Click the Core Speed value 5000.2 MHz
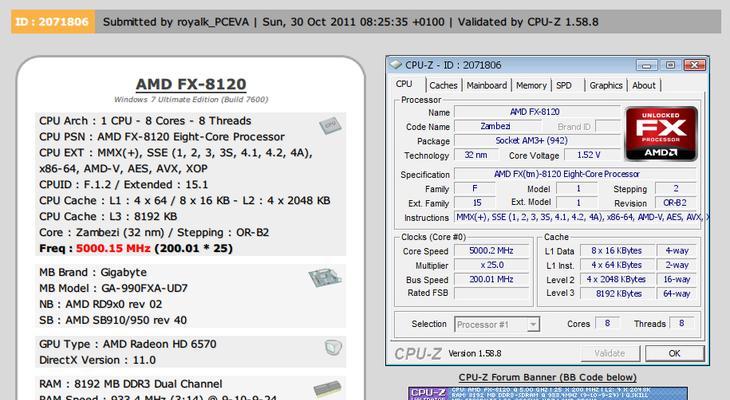 [492, 251]
